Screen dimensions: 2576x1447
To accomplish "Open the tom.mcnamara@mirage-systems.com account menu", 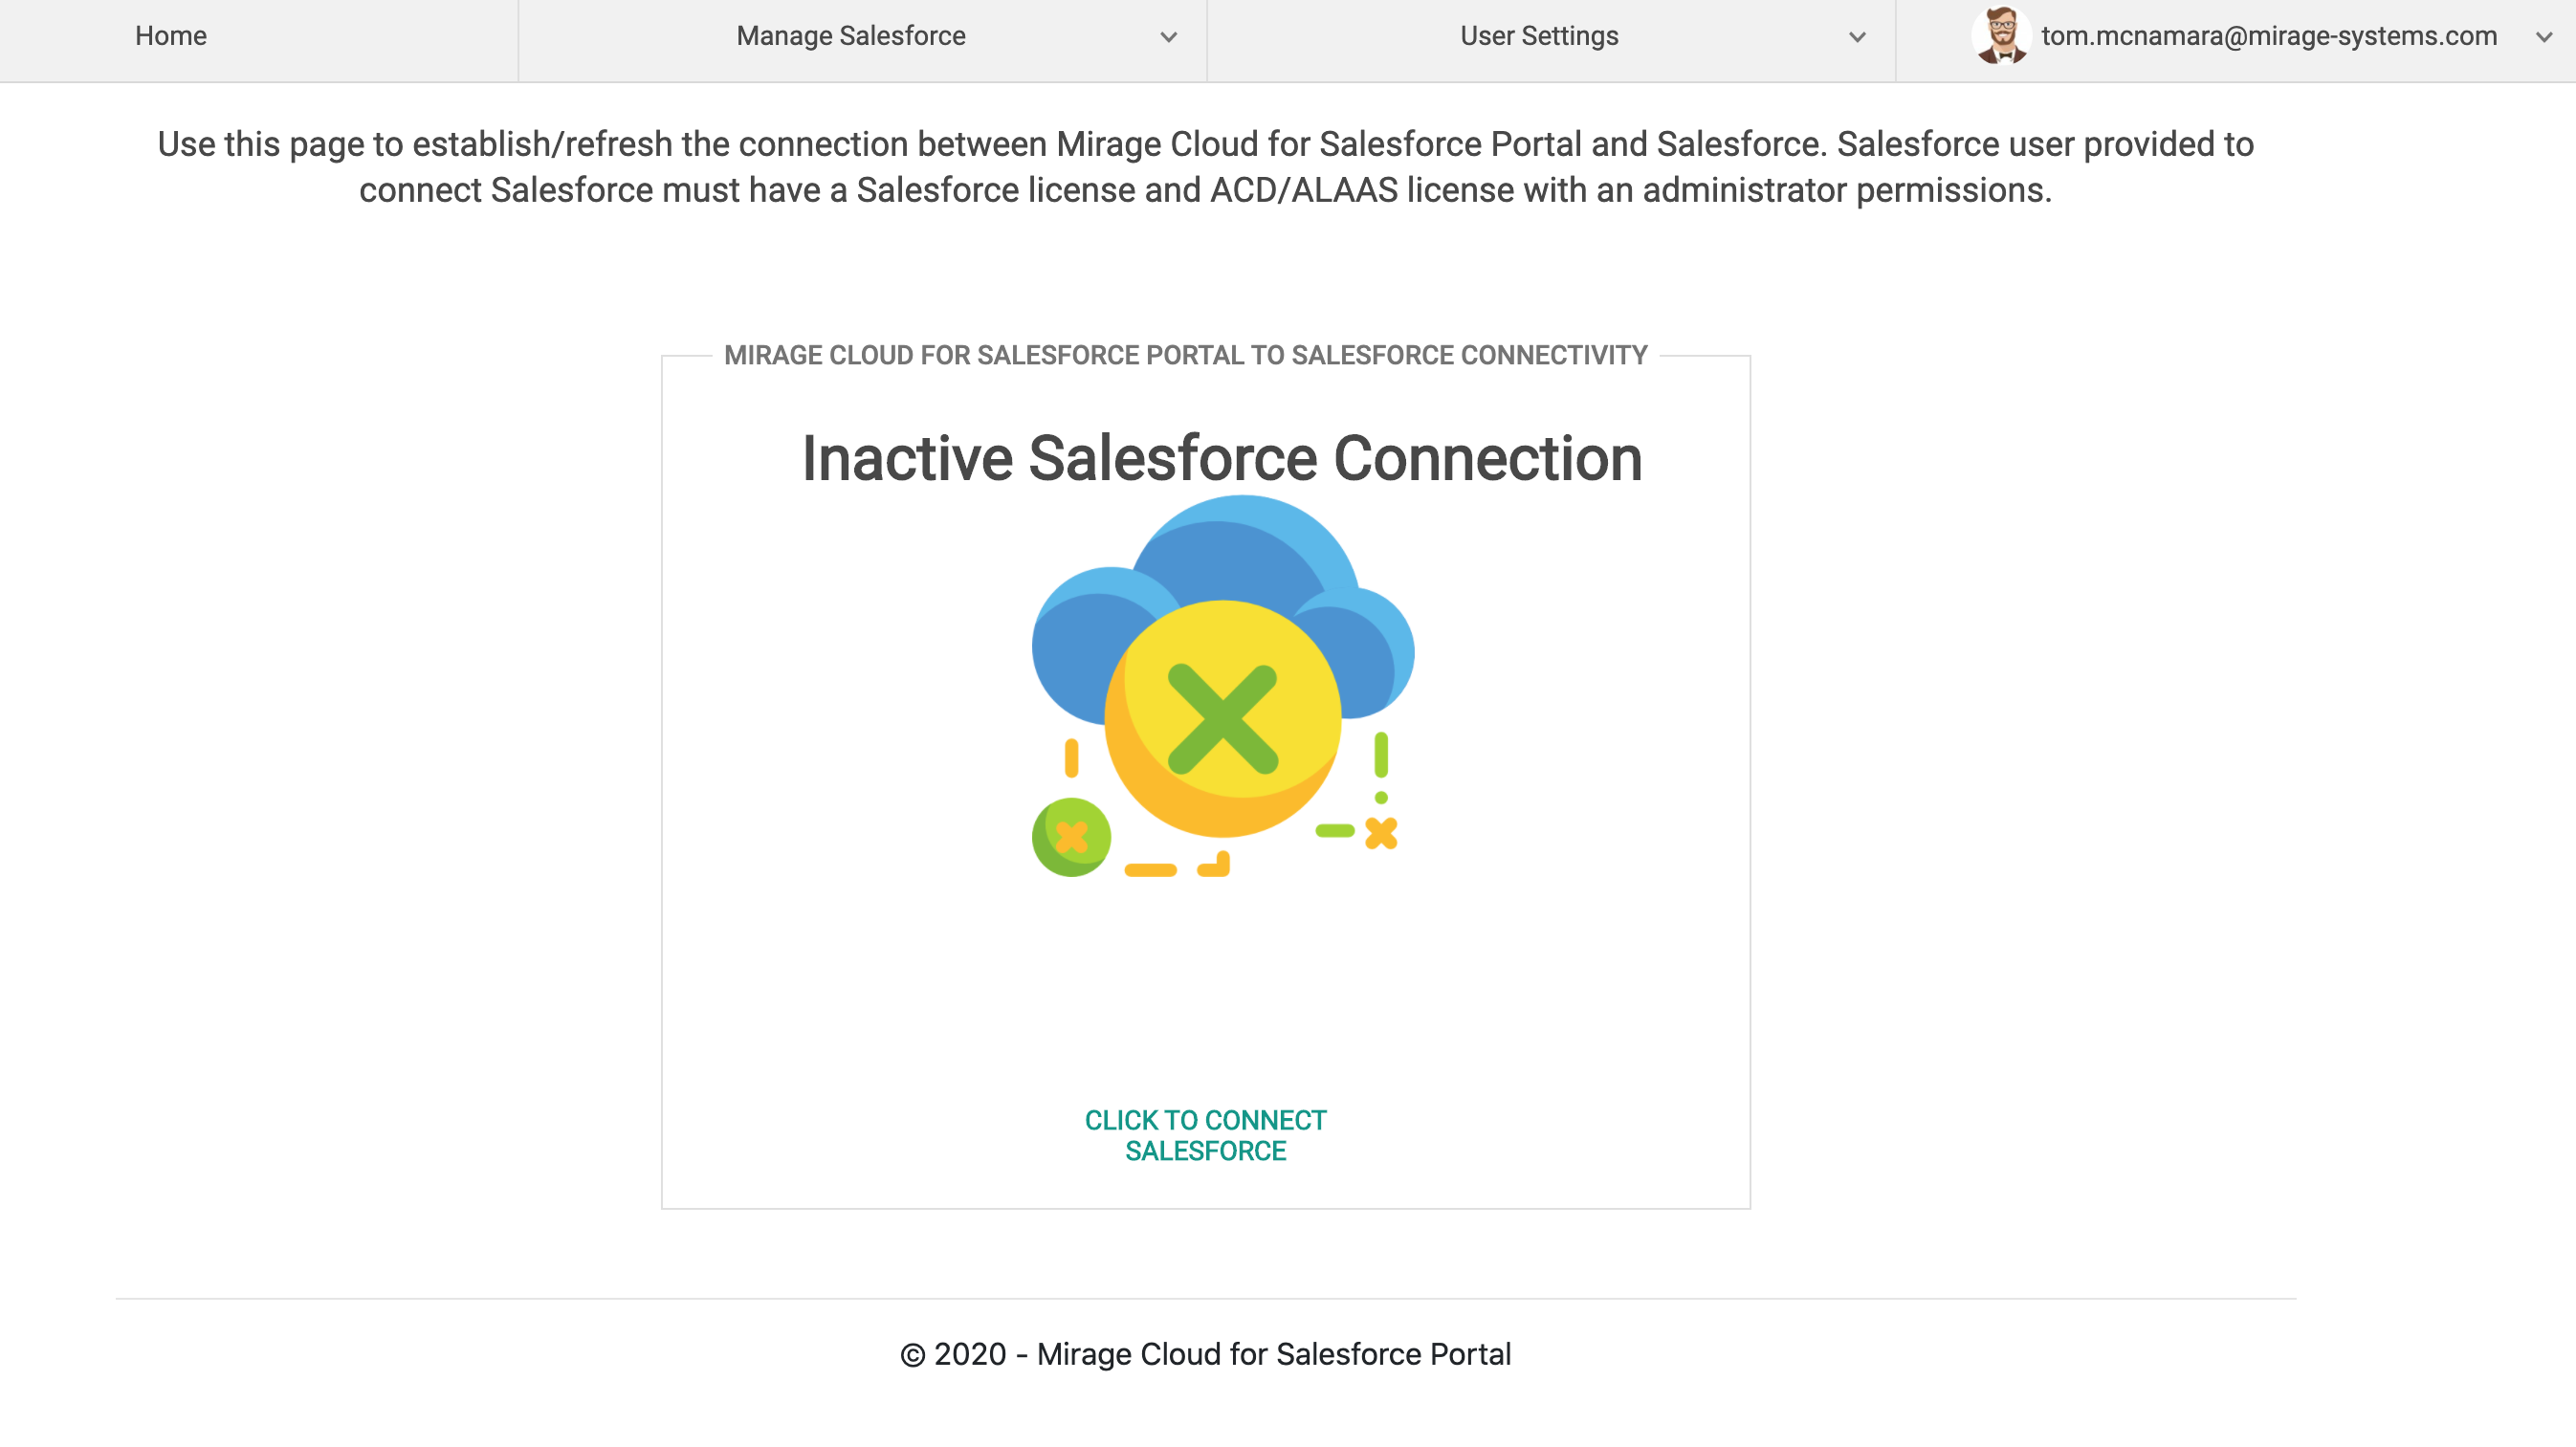I will 2269,36.
